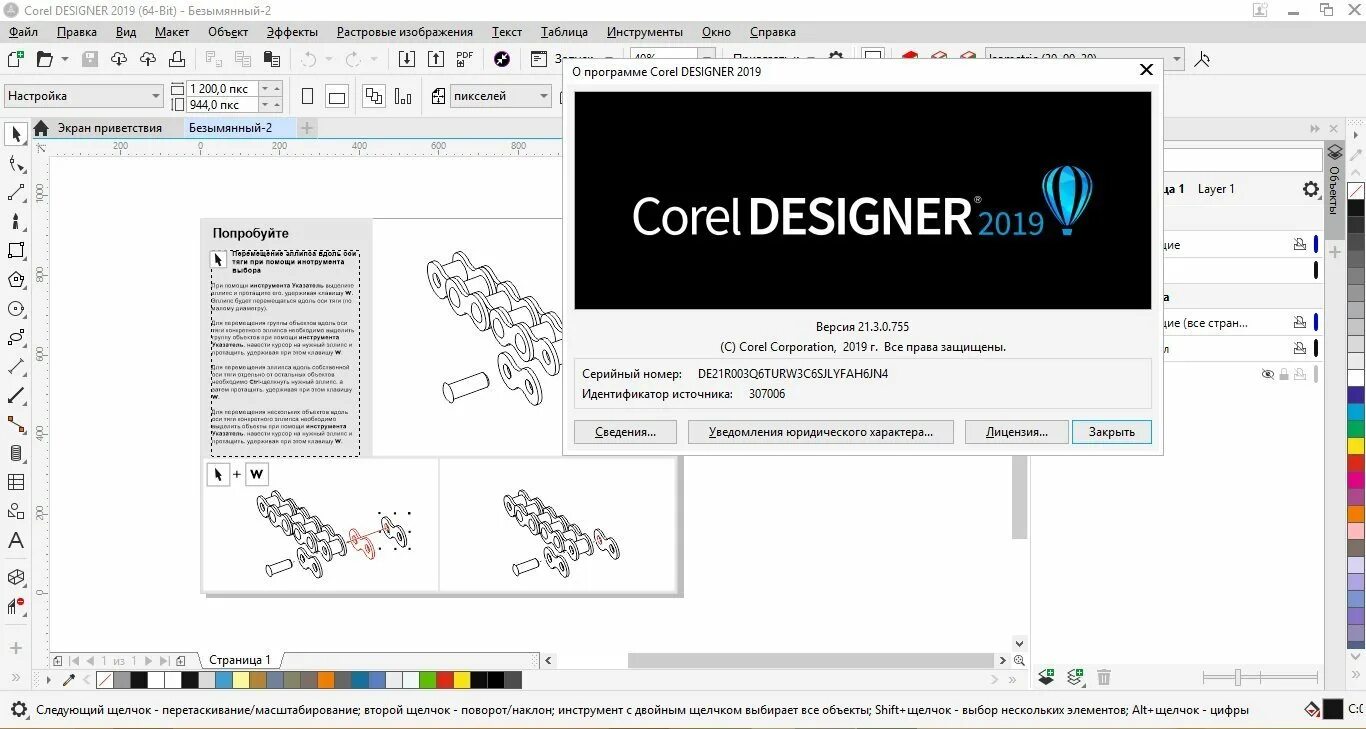This screenshot has height=729, width=1366.
Task: Open the Правка menu
Action: tap(77, 32)
